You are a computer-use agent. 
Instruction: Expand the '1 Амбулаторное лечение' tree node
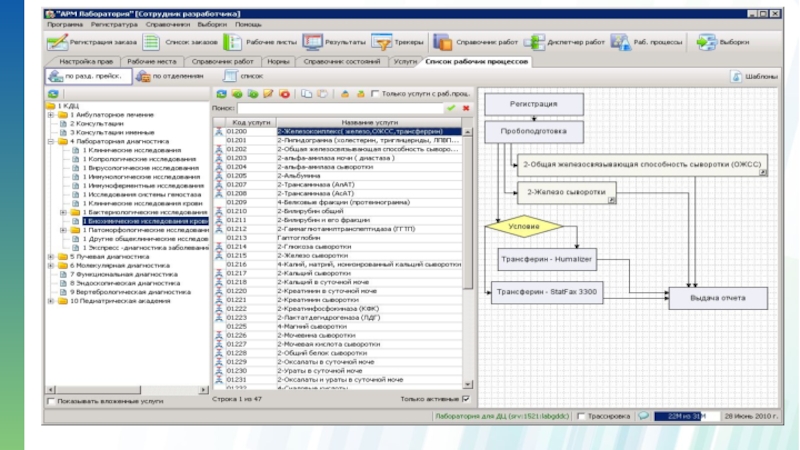pyautogui.click(x=51, y=114)
